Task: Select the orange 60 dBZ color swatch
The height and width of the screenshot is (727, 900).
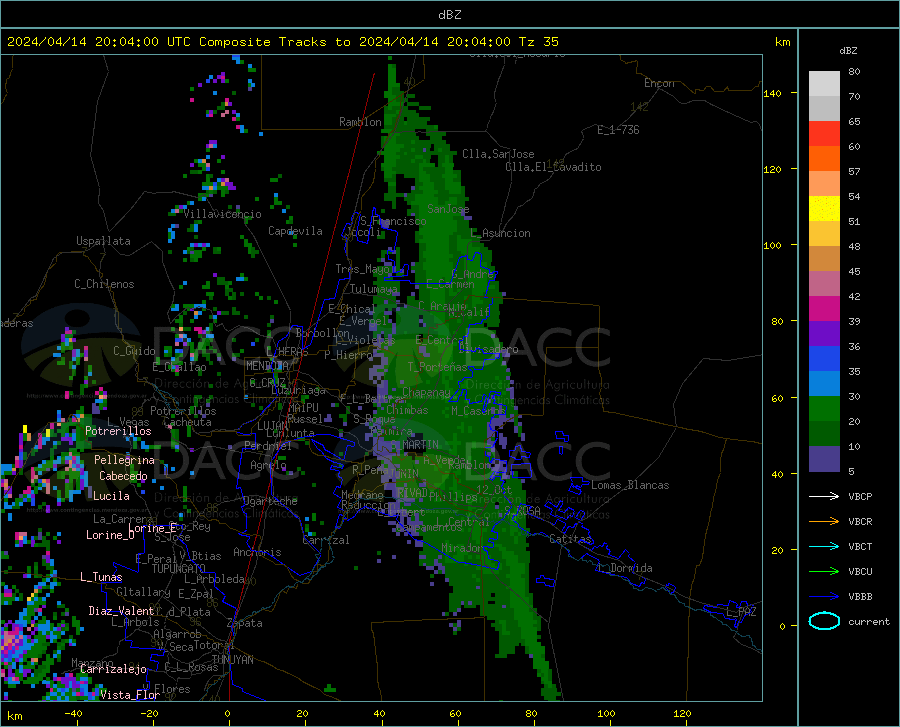Action: [x=824, y=159]
